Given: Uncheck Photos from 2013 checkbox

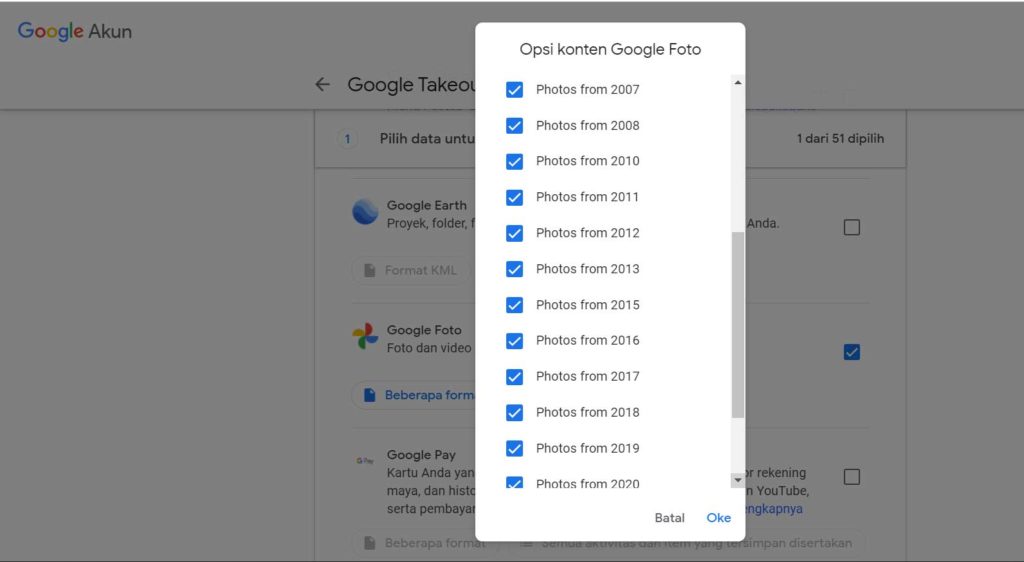Looking at the screenshot, I should click(515, 269).
